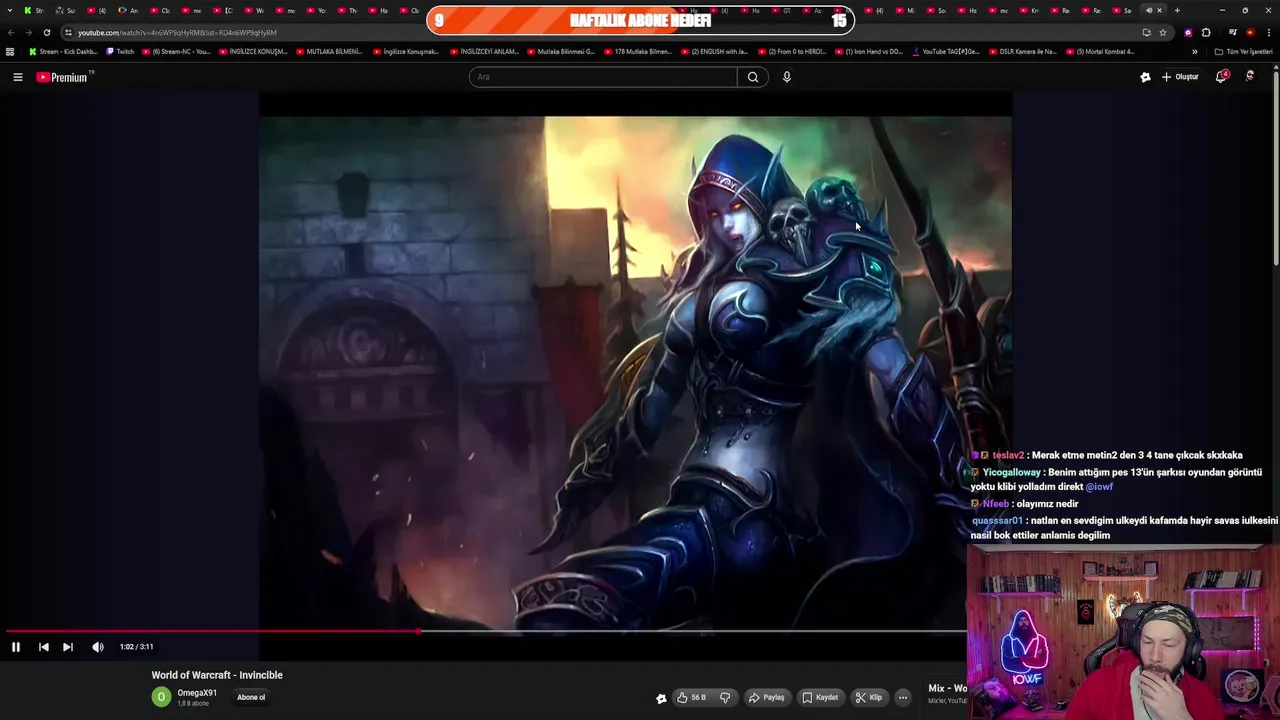
Task: Open the install/cast icon in the address bar
Action: pyautogui.click(x=1146, y=32)
